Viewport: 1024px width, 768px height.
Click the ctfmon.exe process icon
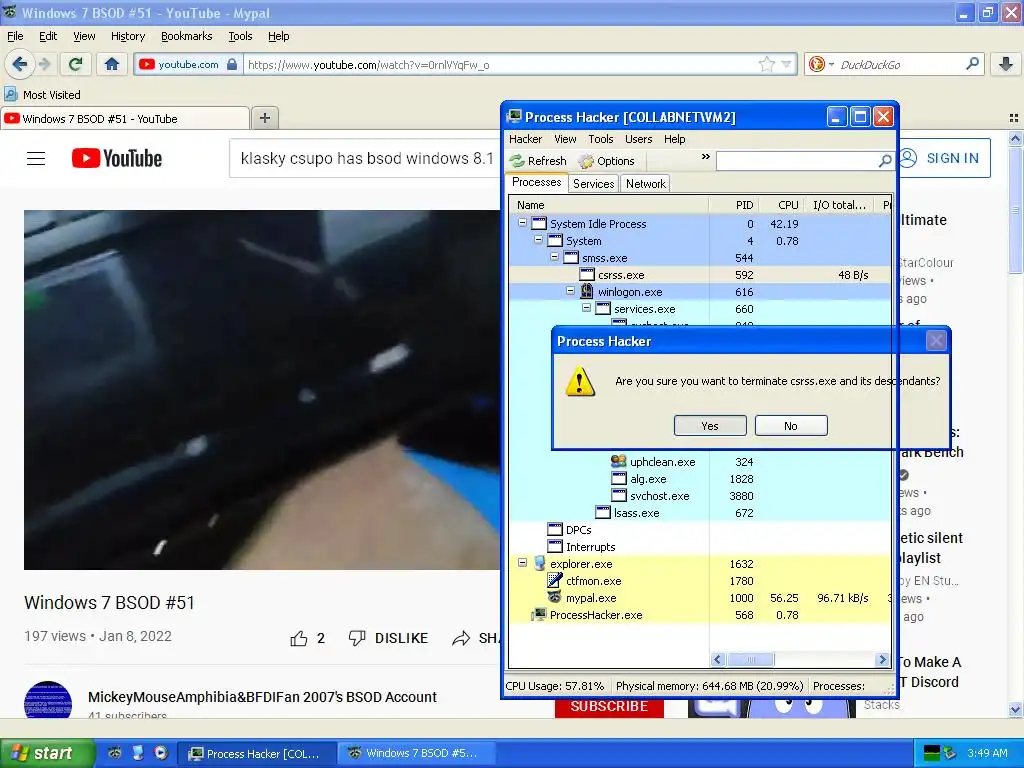[x=554, y=580]
